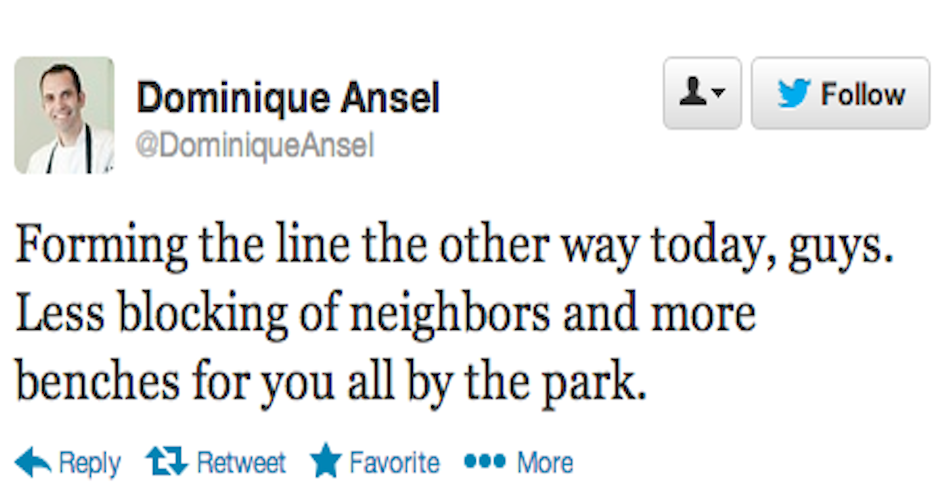Follow Dominique Ansel via the Follow label
The height and width of the screenshot is (500, 940).
tap(863, 95)
